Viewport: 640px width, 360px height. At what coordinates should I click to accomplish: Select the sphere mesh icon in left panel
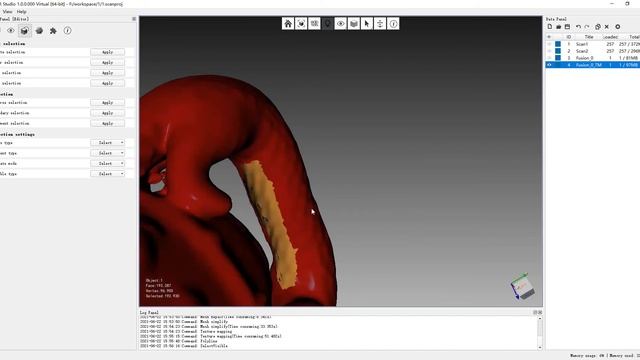pyautogui.click(x=39, y=31)
